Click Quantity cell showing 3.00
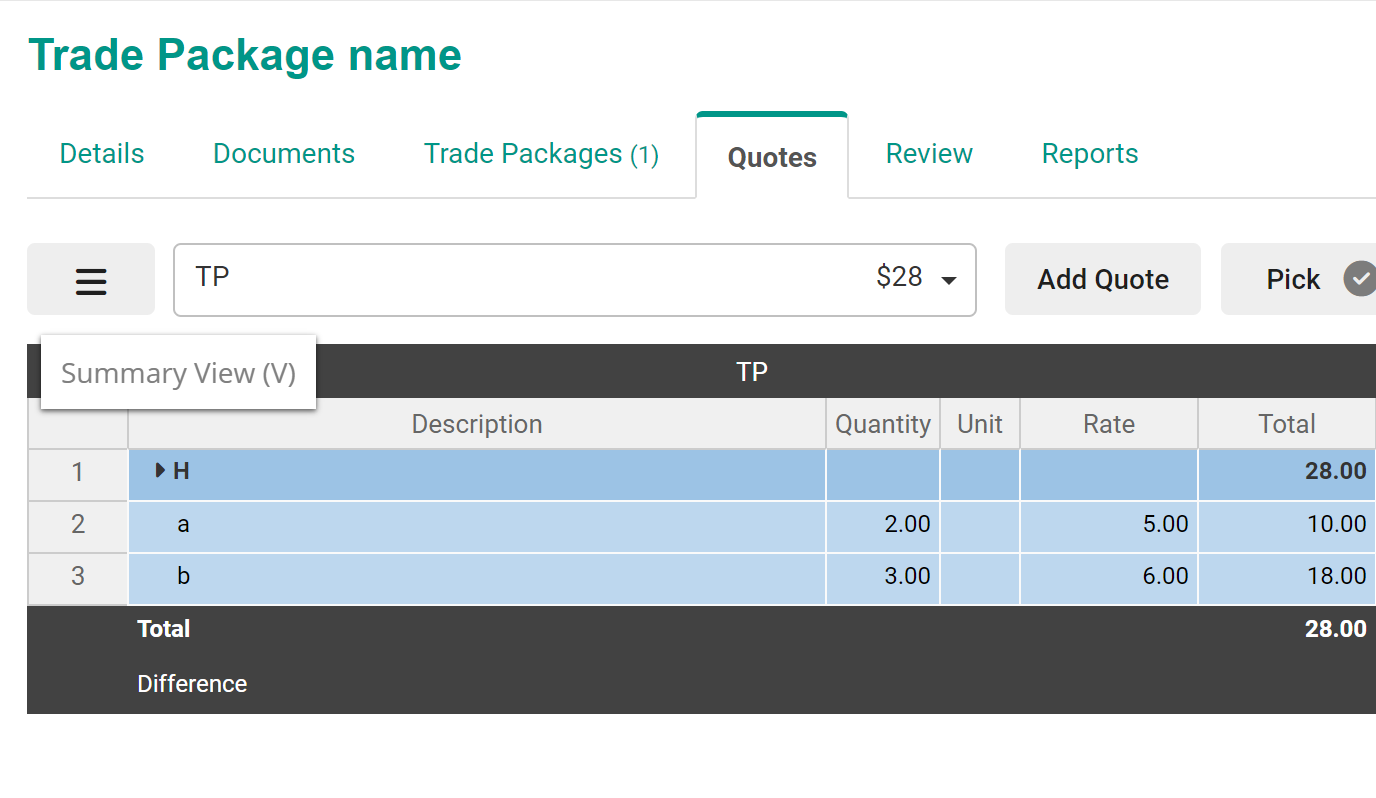1376x798 pixels. pyautogui.click(x=883, y=576)
